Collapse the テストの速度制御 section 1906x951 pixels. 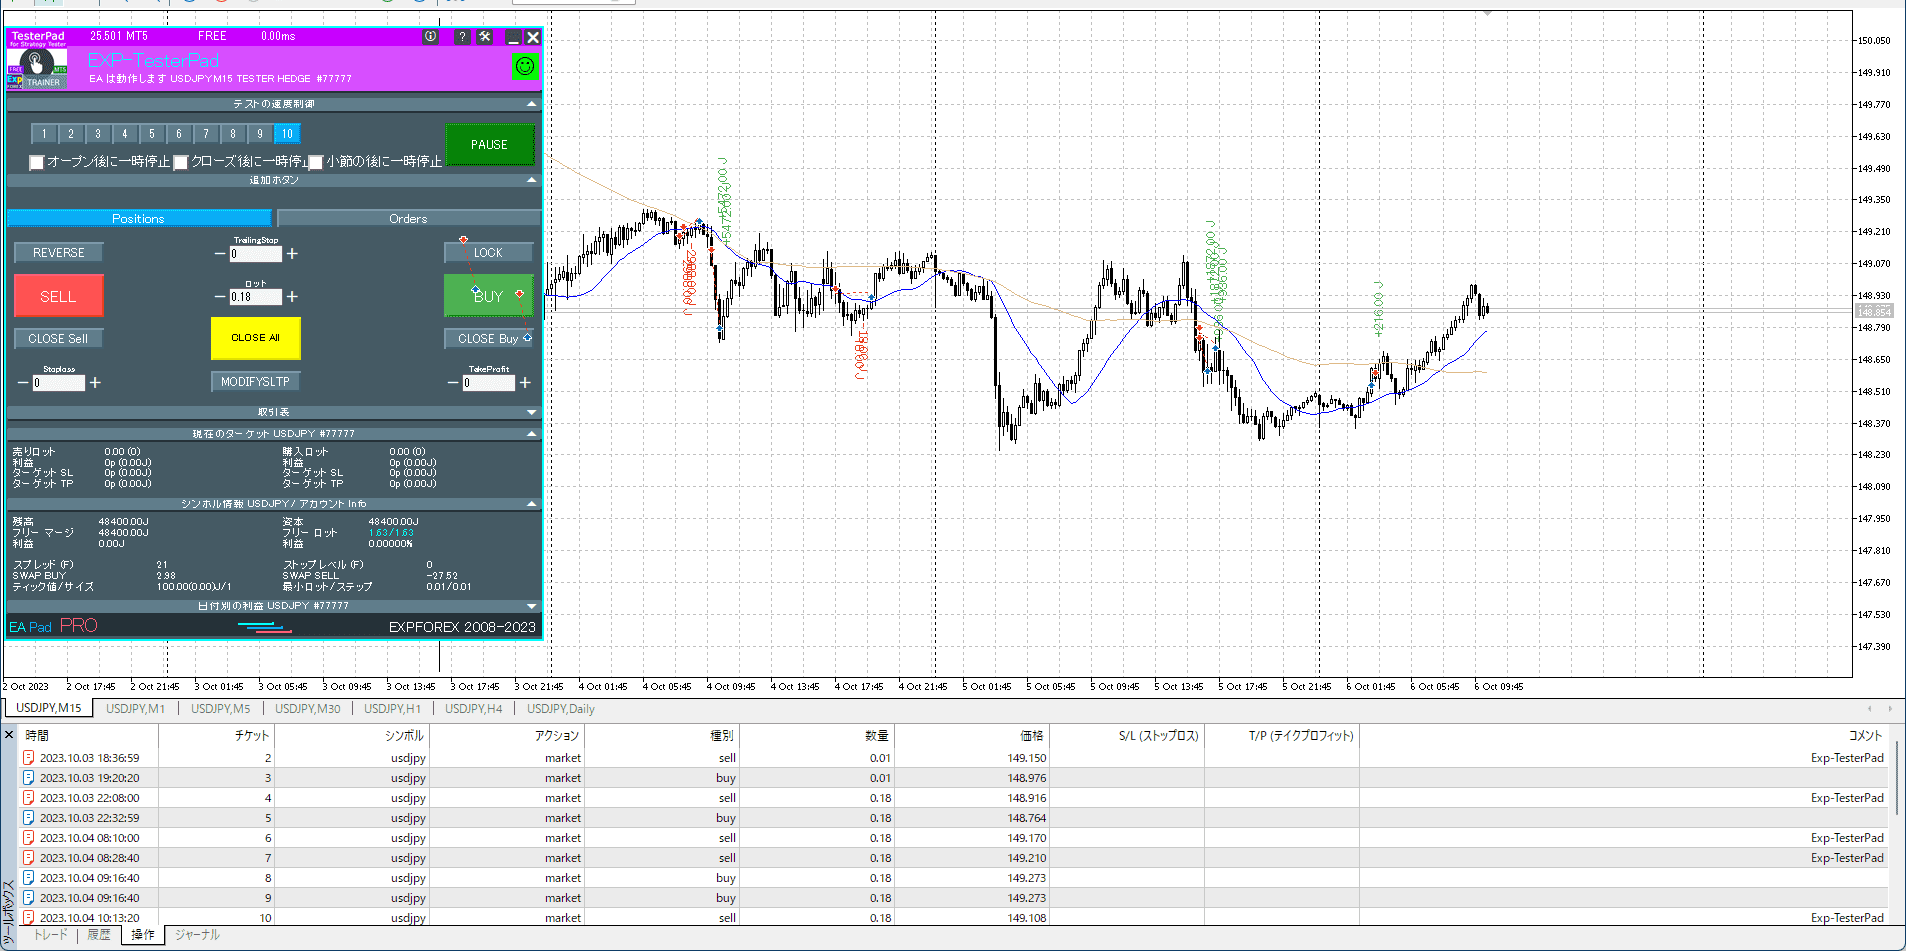[531, 104]
